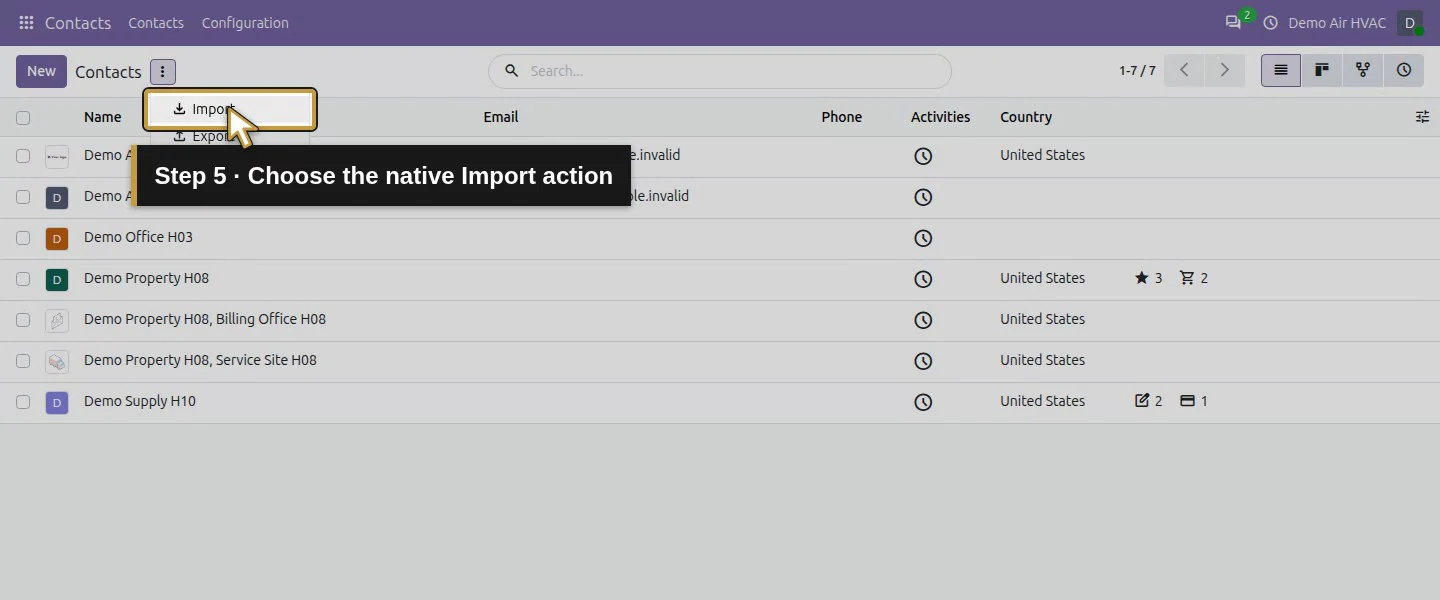Tick the checkbox beside the dark gray D avatar

(x=23, y=197)
